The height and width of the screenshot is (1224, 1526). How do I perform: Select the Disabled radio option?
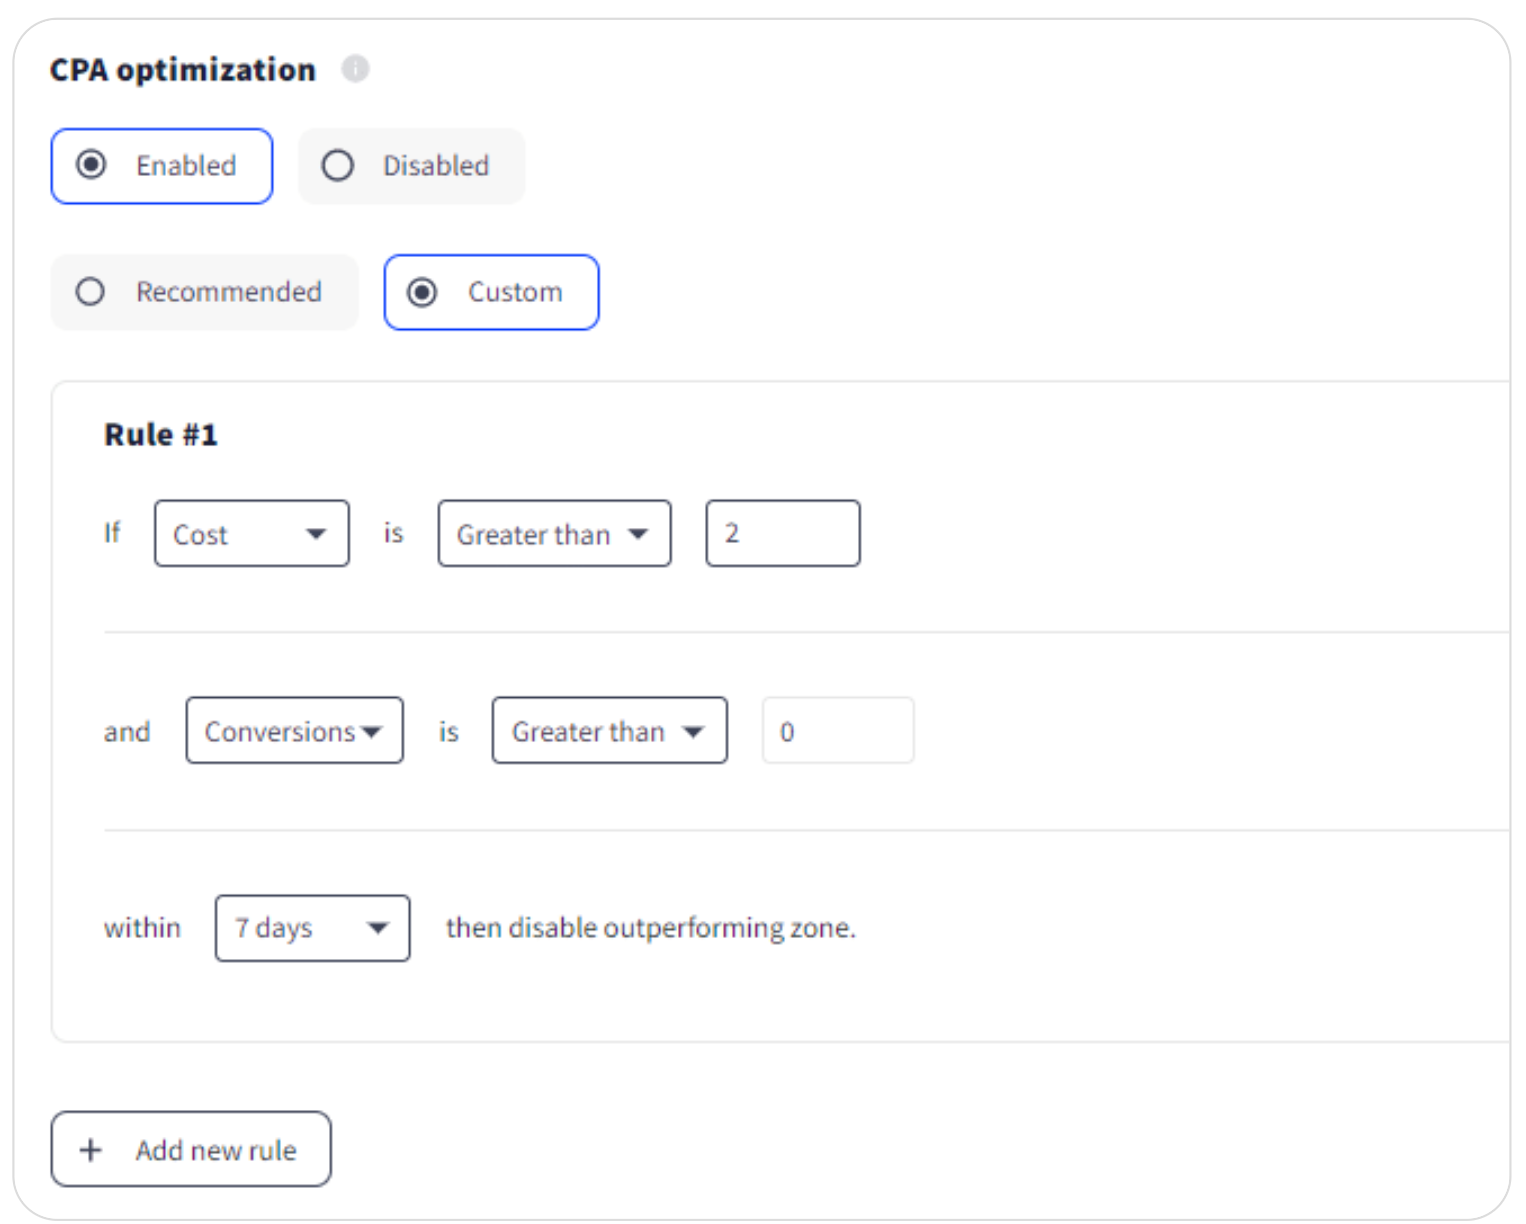coord(338,166)
